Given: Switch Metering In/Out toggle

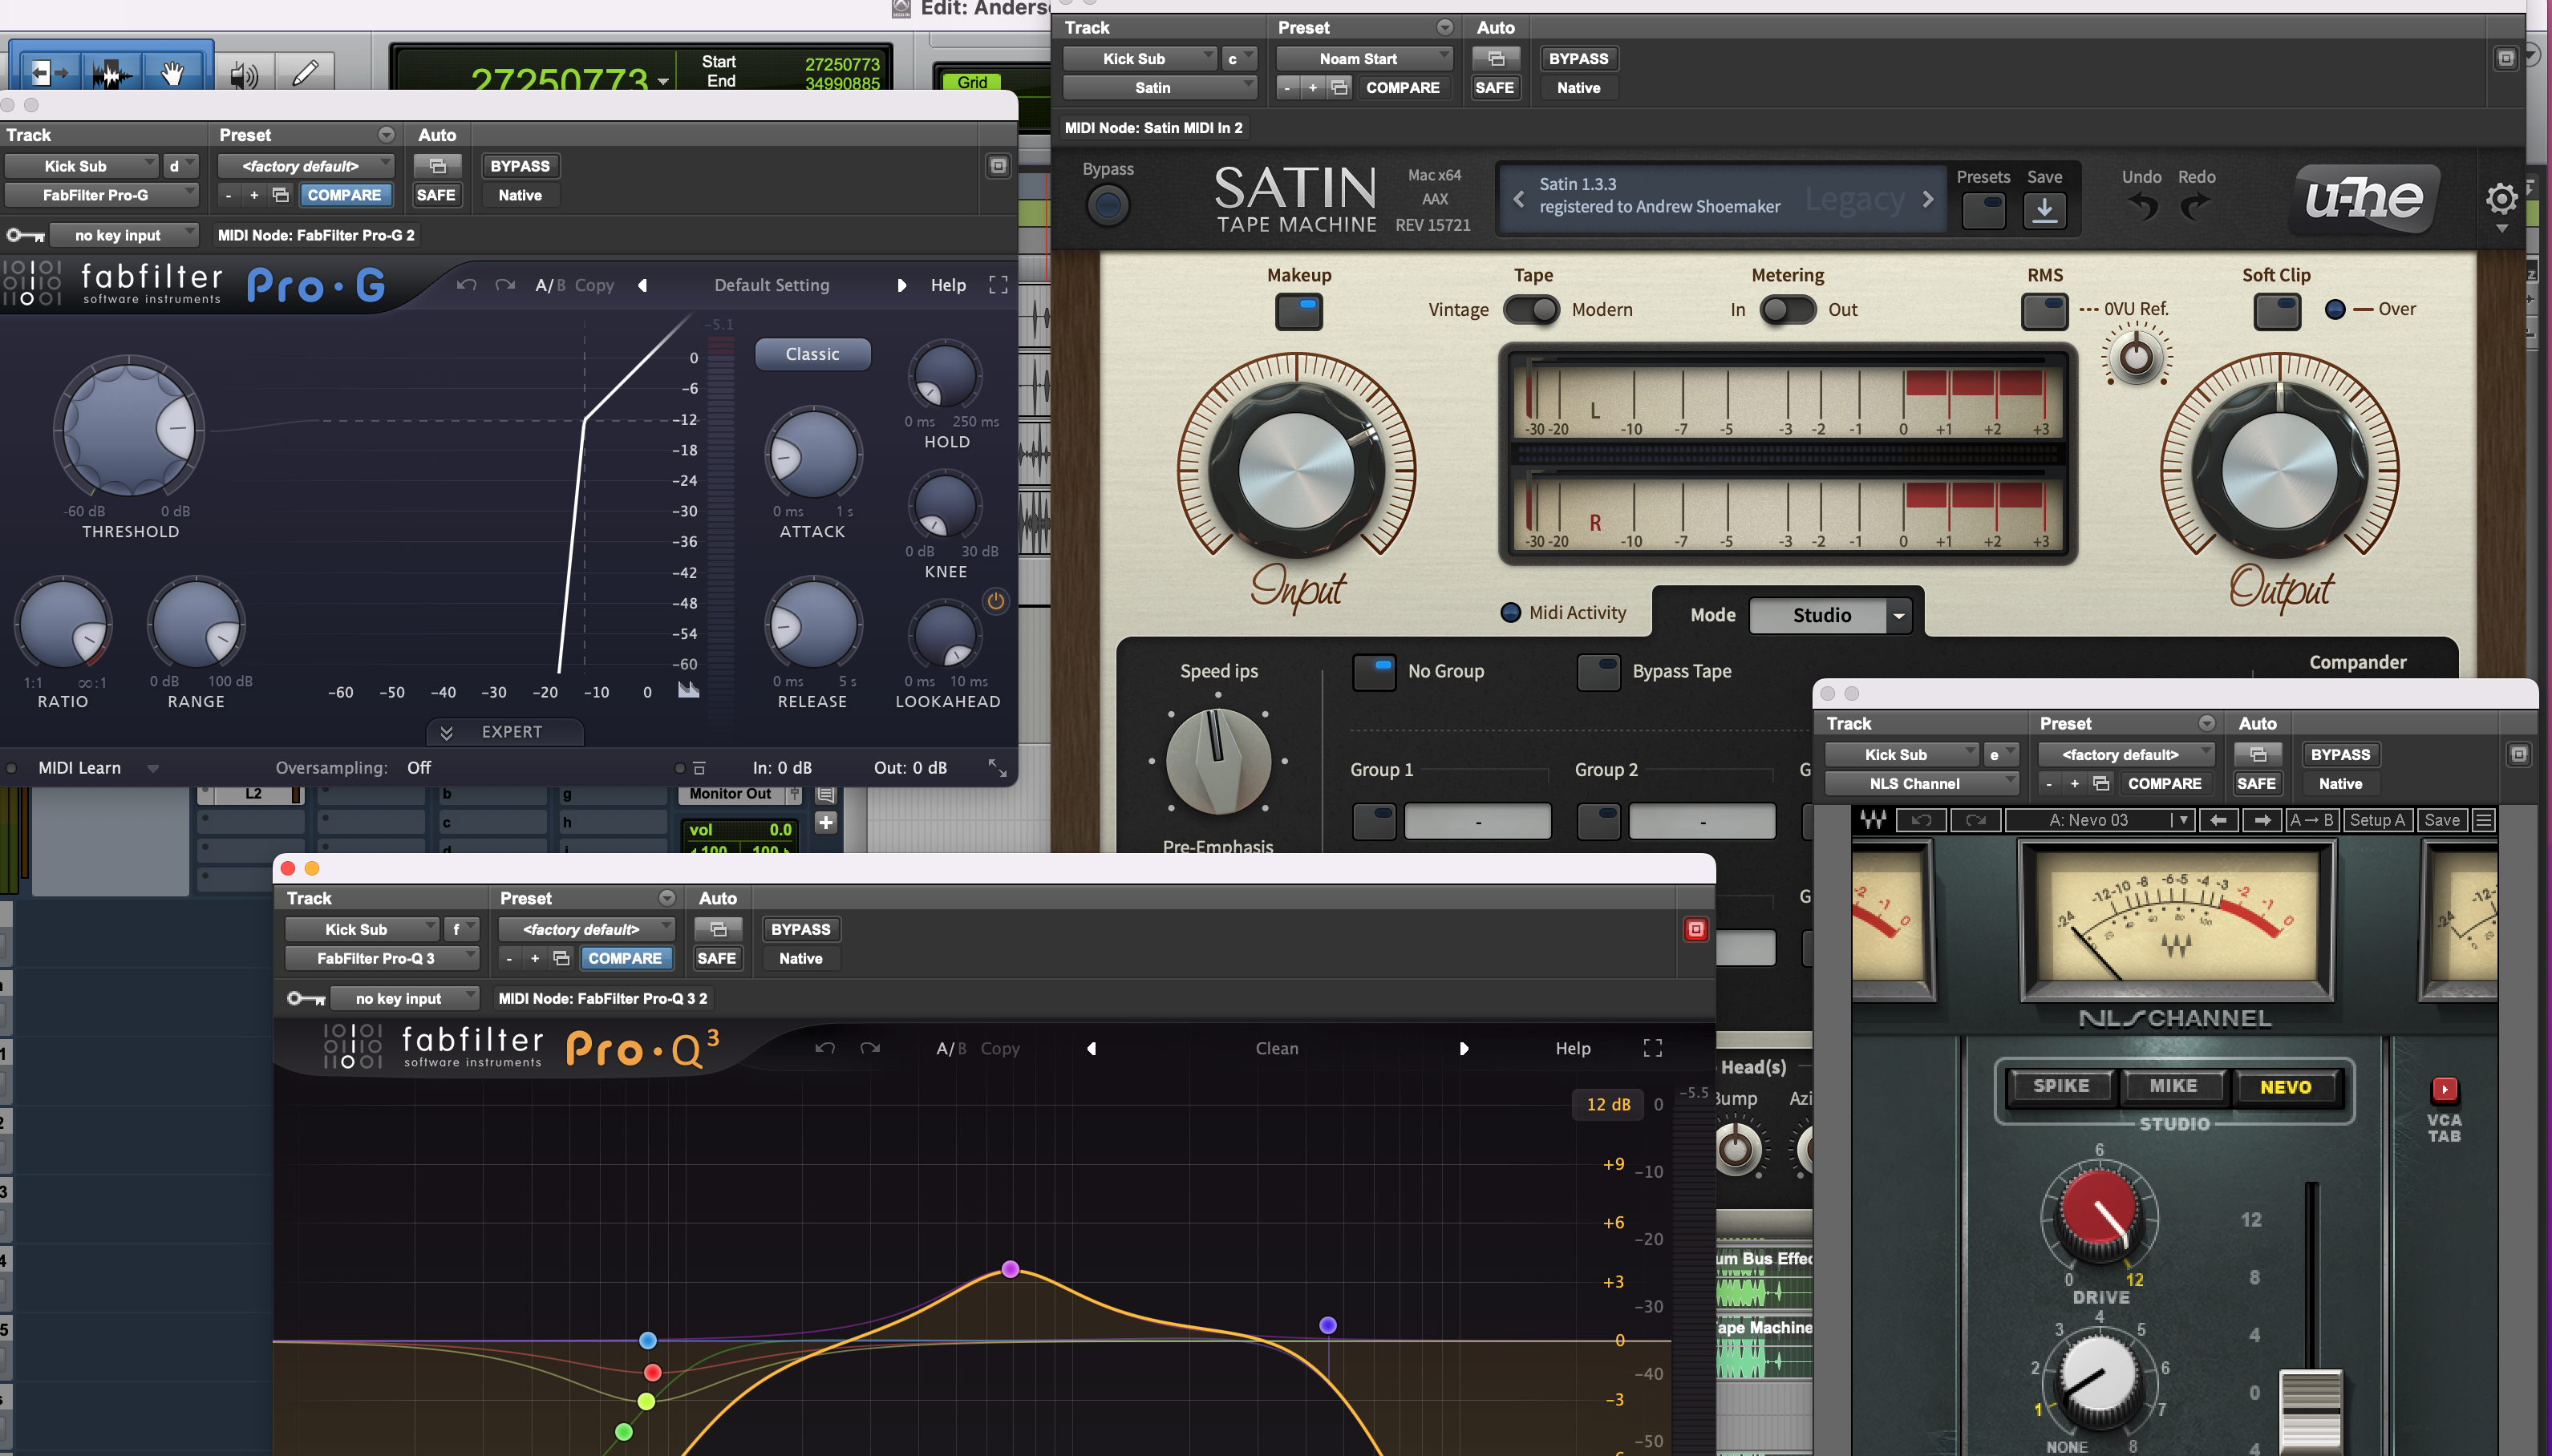Looking at the screenshot, I should click(1787, 310).
